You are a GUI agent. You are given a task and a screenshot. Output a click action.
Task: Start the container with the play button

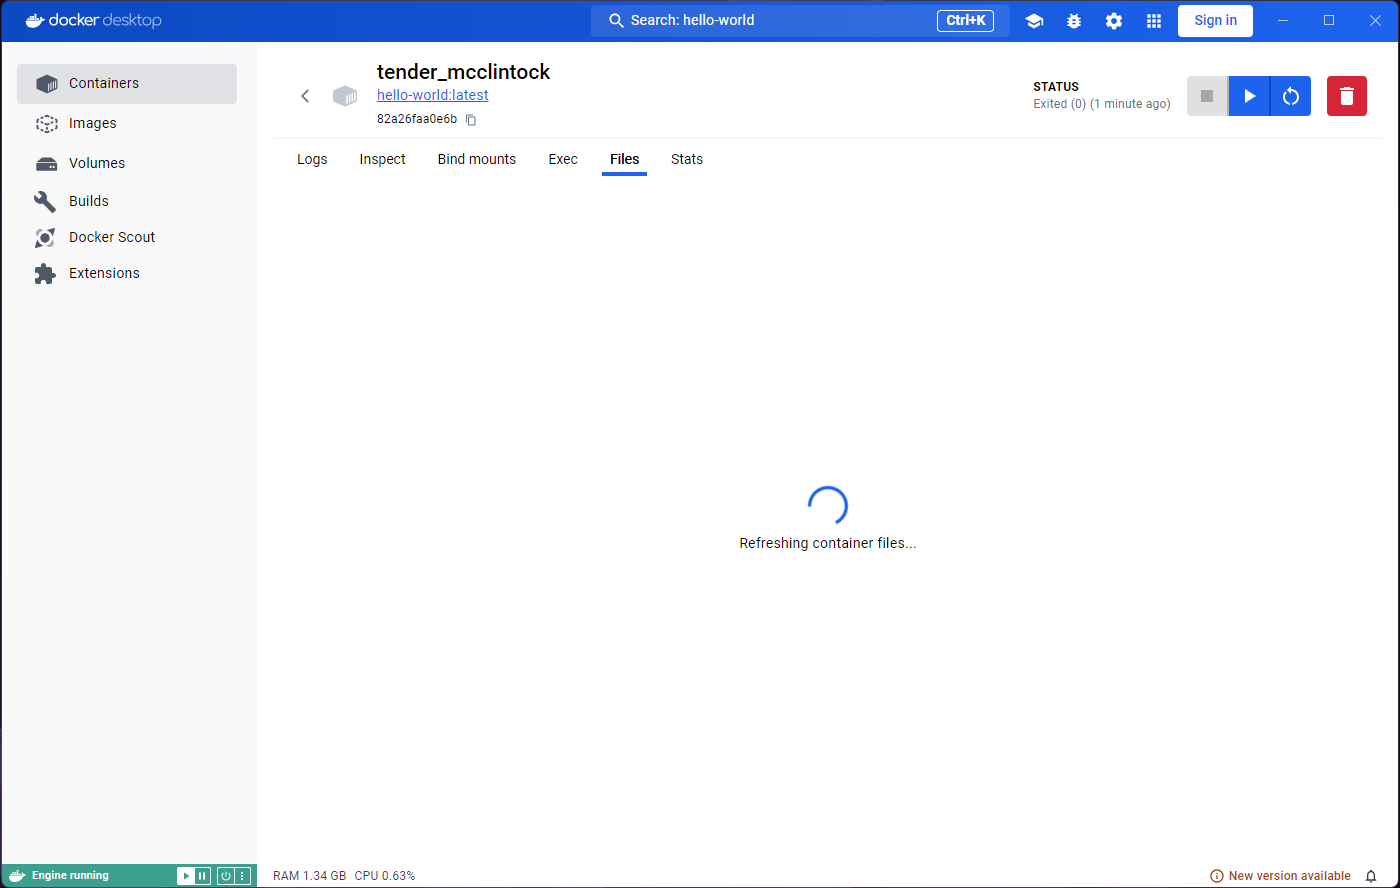1249,96
